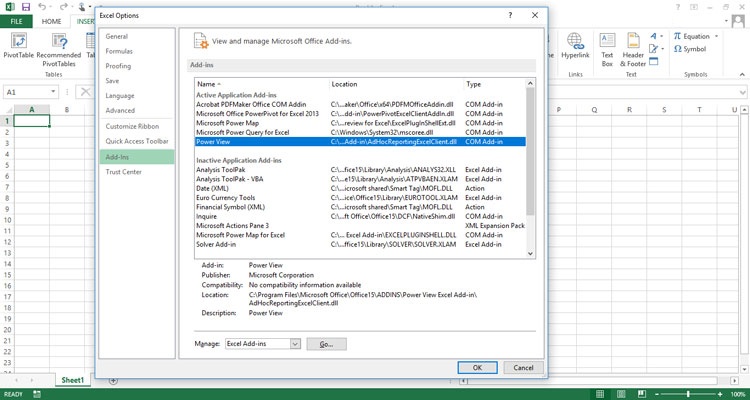Click OK in Excel Options
This screenshot has width=750, height=400.
[x=477, y=367]
